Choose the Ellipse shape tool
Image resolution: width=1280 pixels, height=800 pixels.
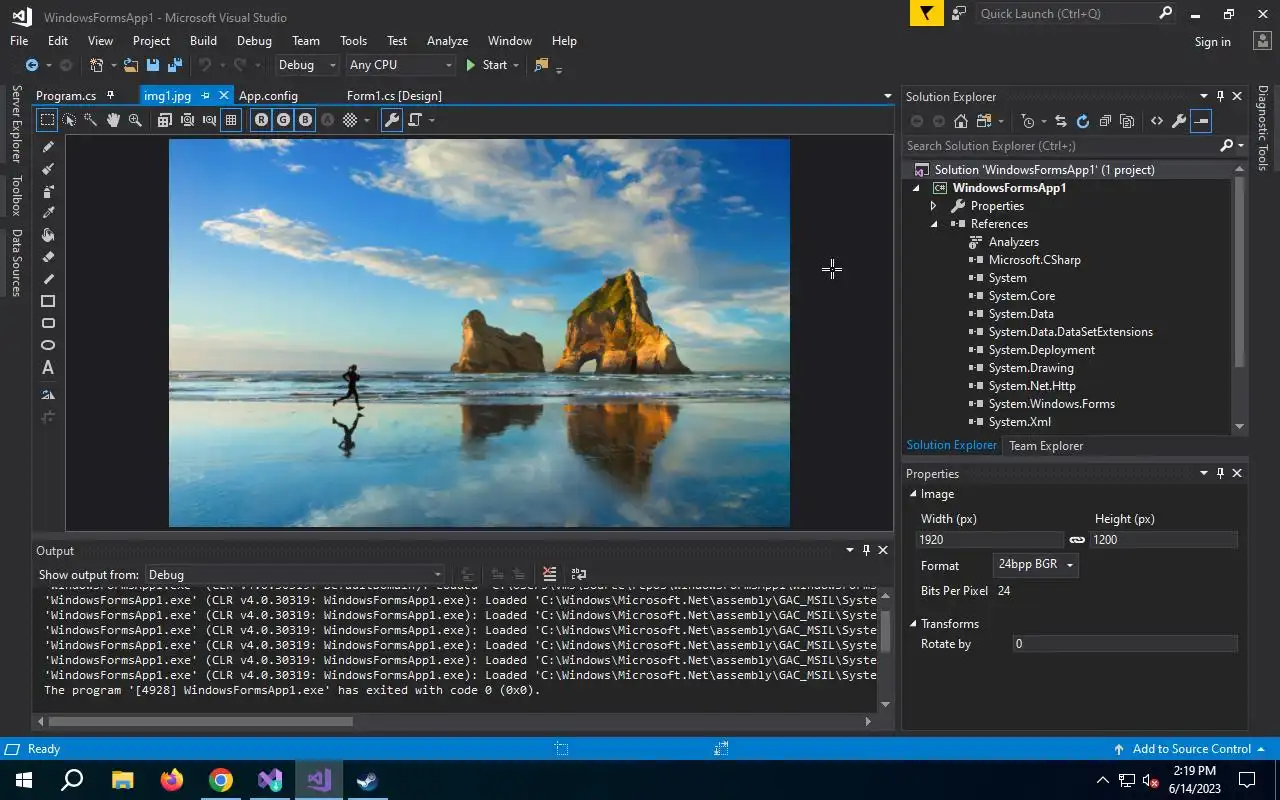tap(48, 345)
